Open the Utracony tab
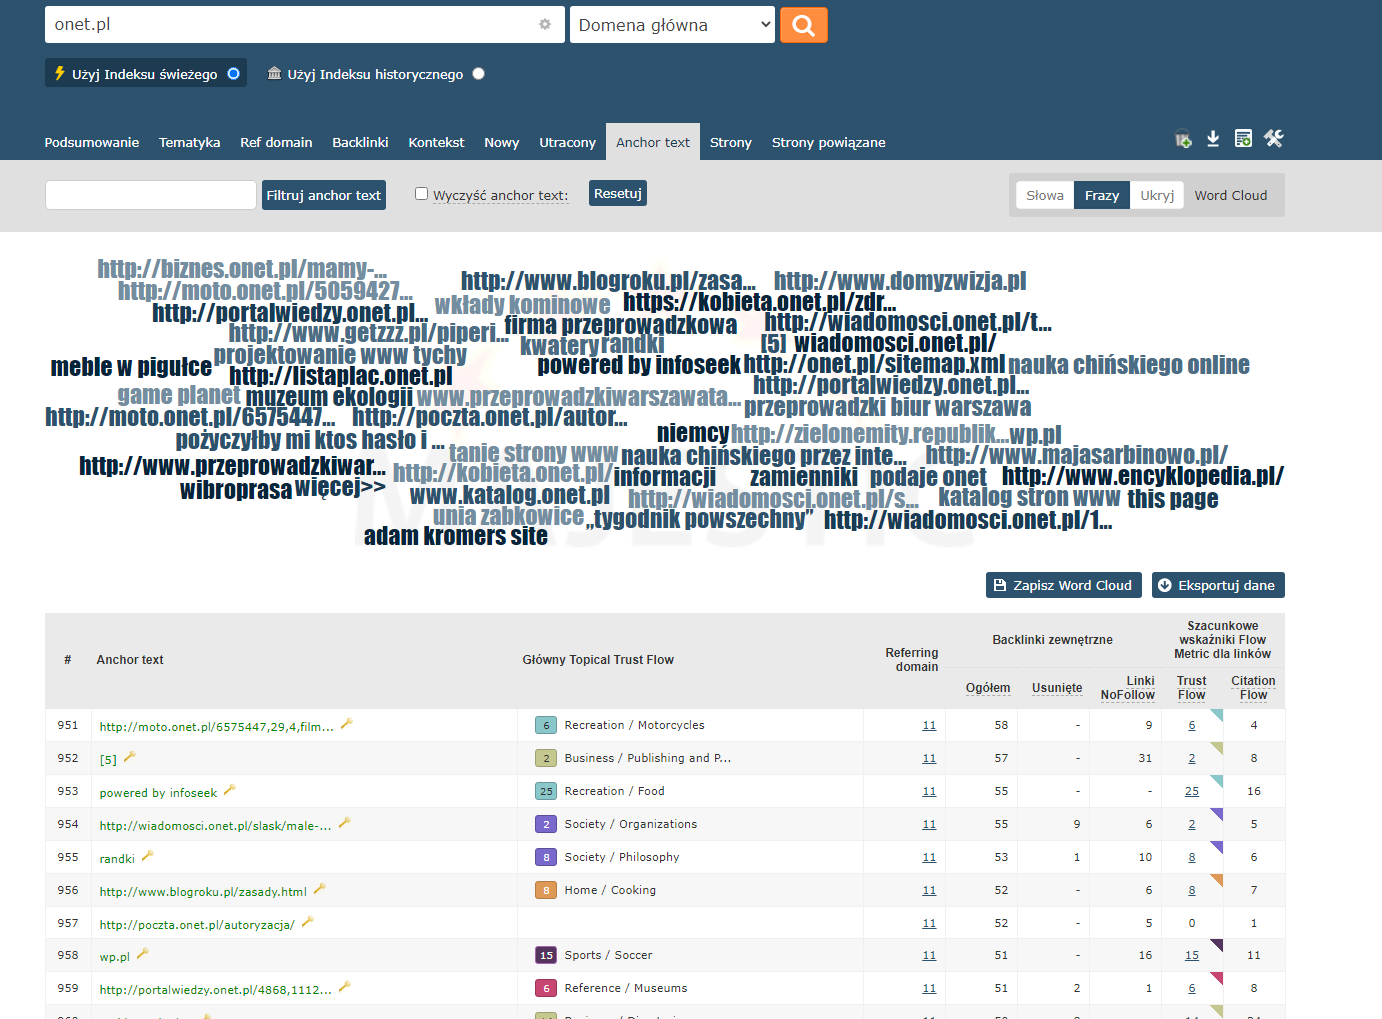Image resolution: width=1382 pixels, height=1019 pixels. click(x=567, y=142)
